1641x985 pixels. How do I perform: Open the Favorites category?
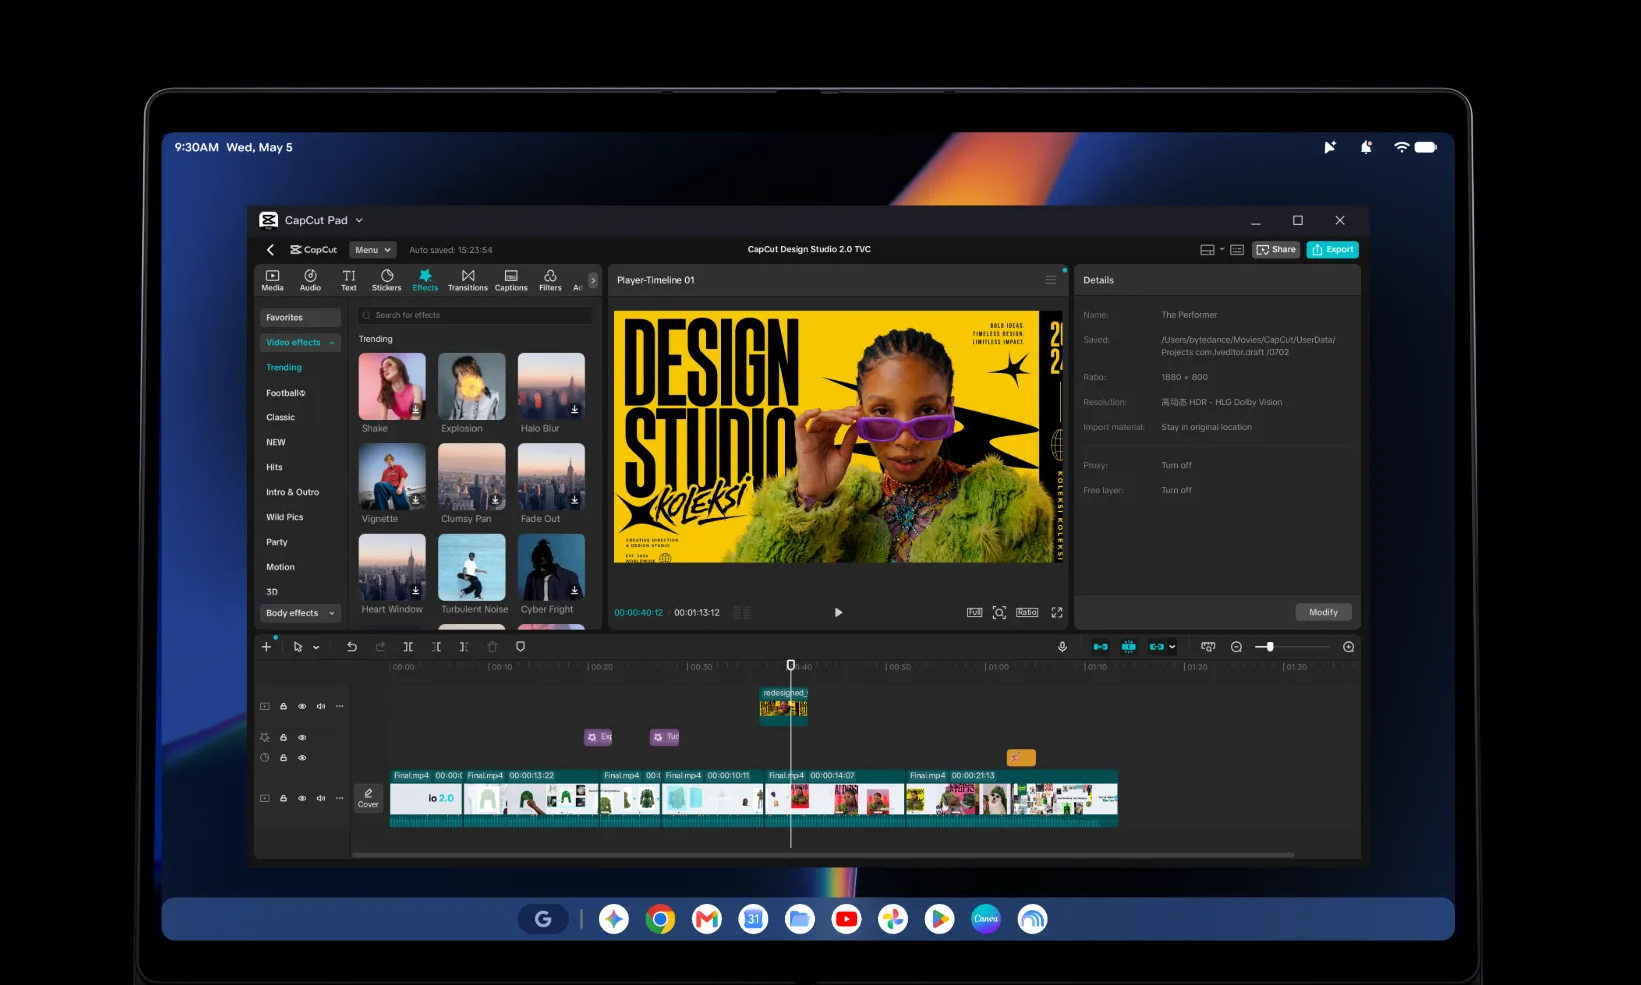coord(300,318)
